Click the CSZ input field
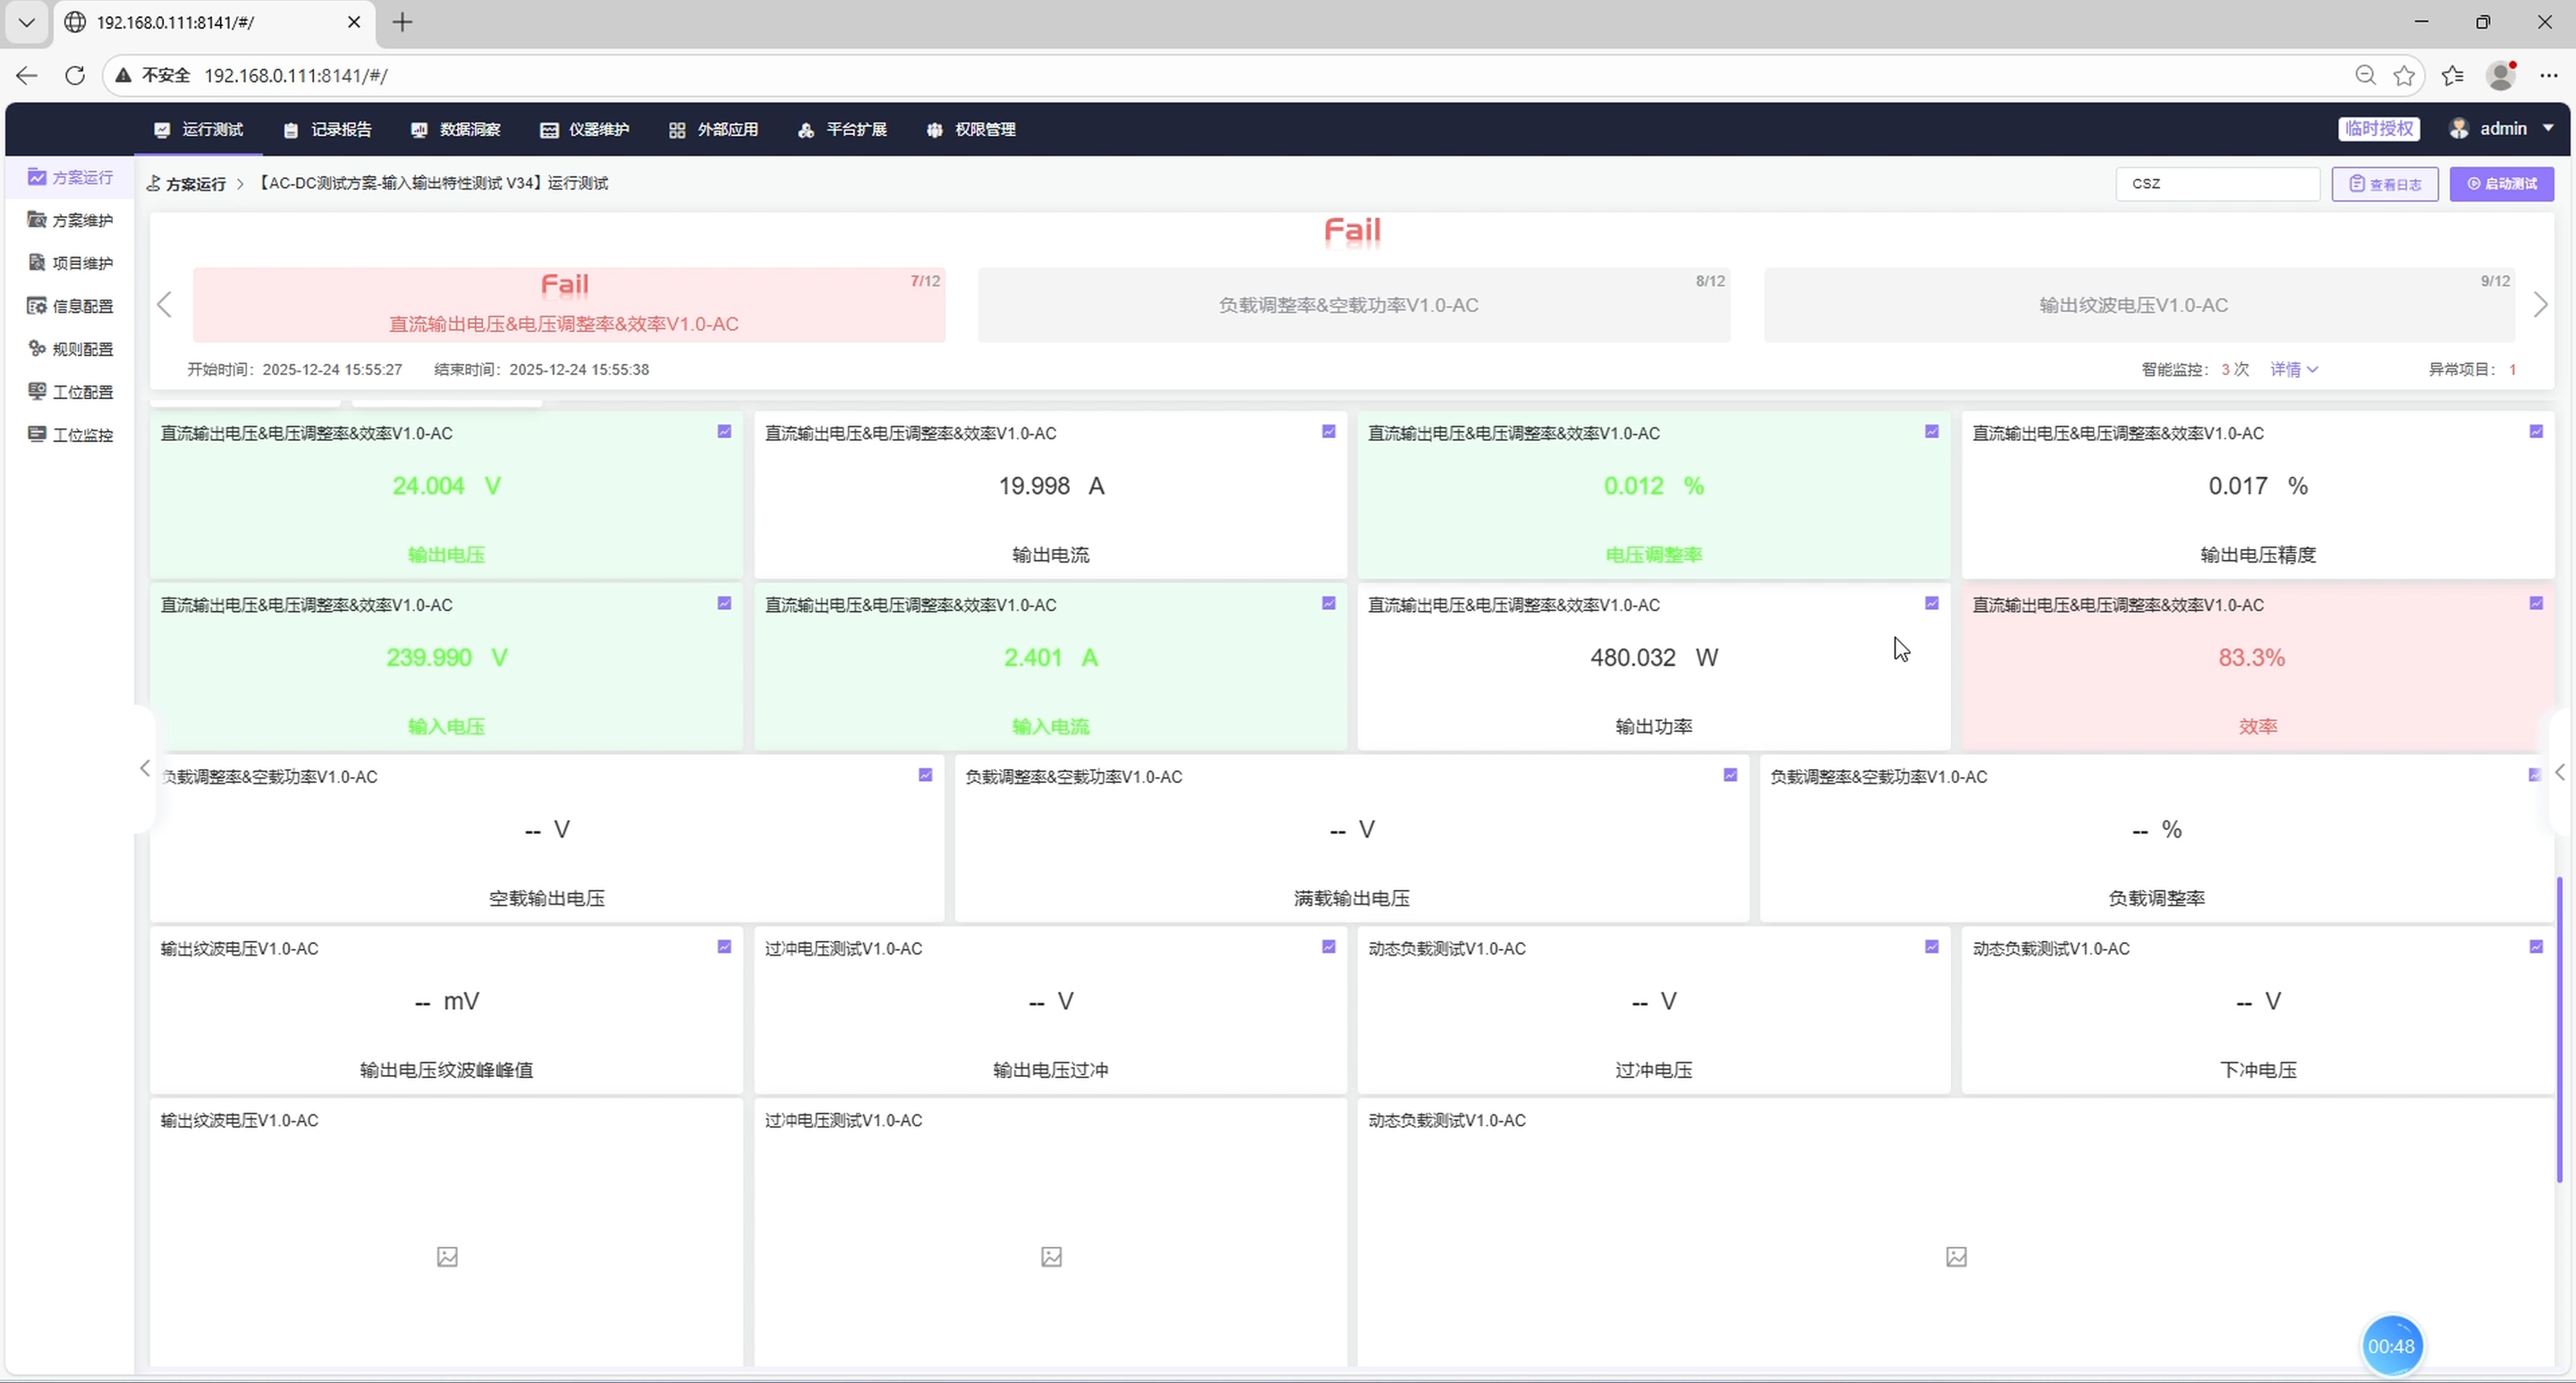This screenshot has width=2576, height=1383. click(x=2216, y=184)
